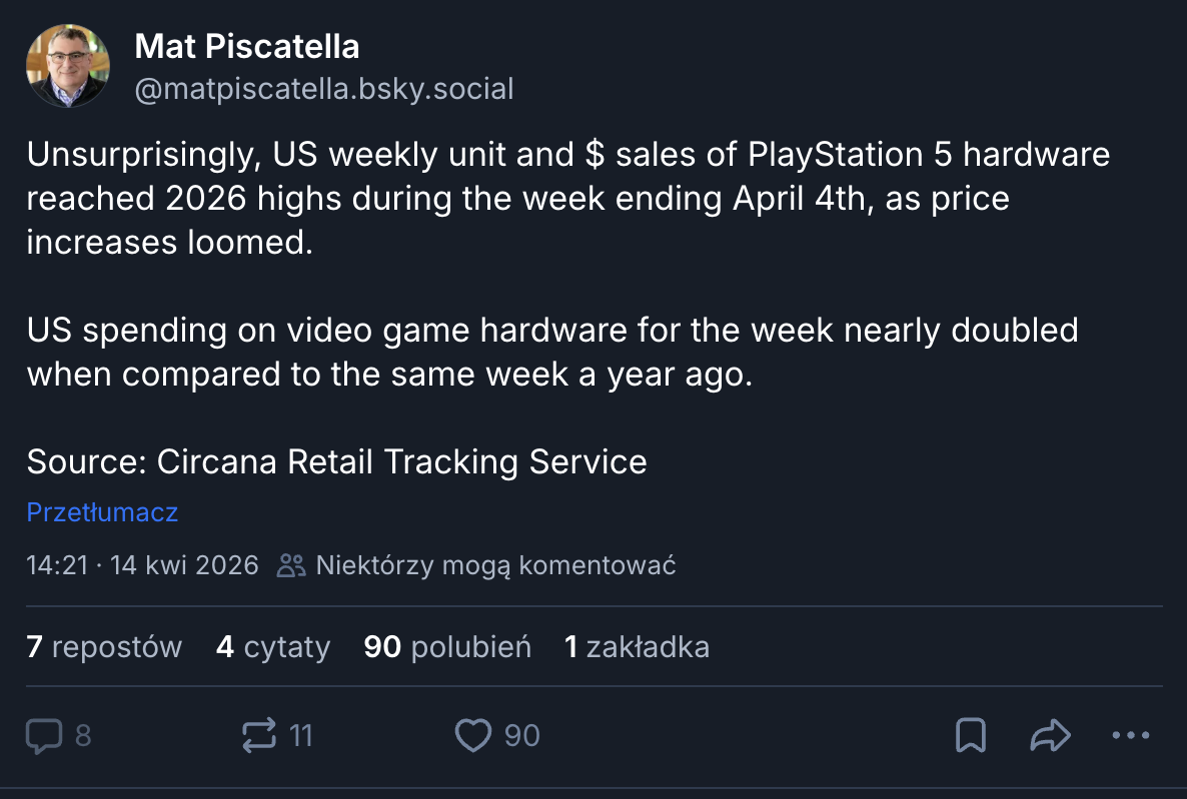Click the reply speech bubble icon
Viewport: 1187px width, 799px height.
45,737
